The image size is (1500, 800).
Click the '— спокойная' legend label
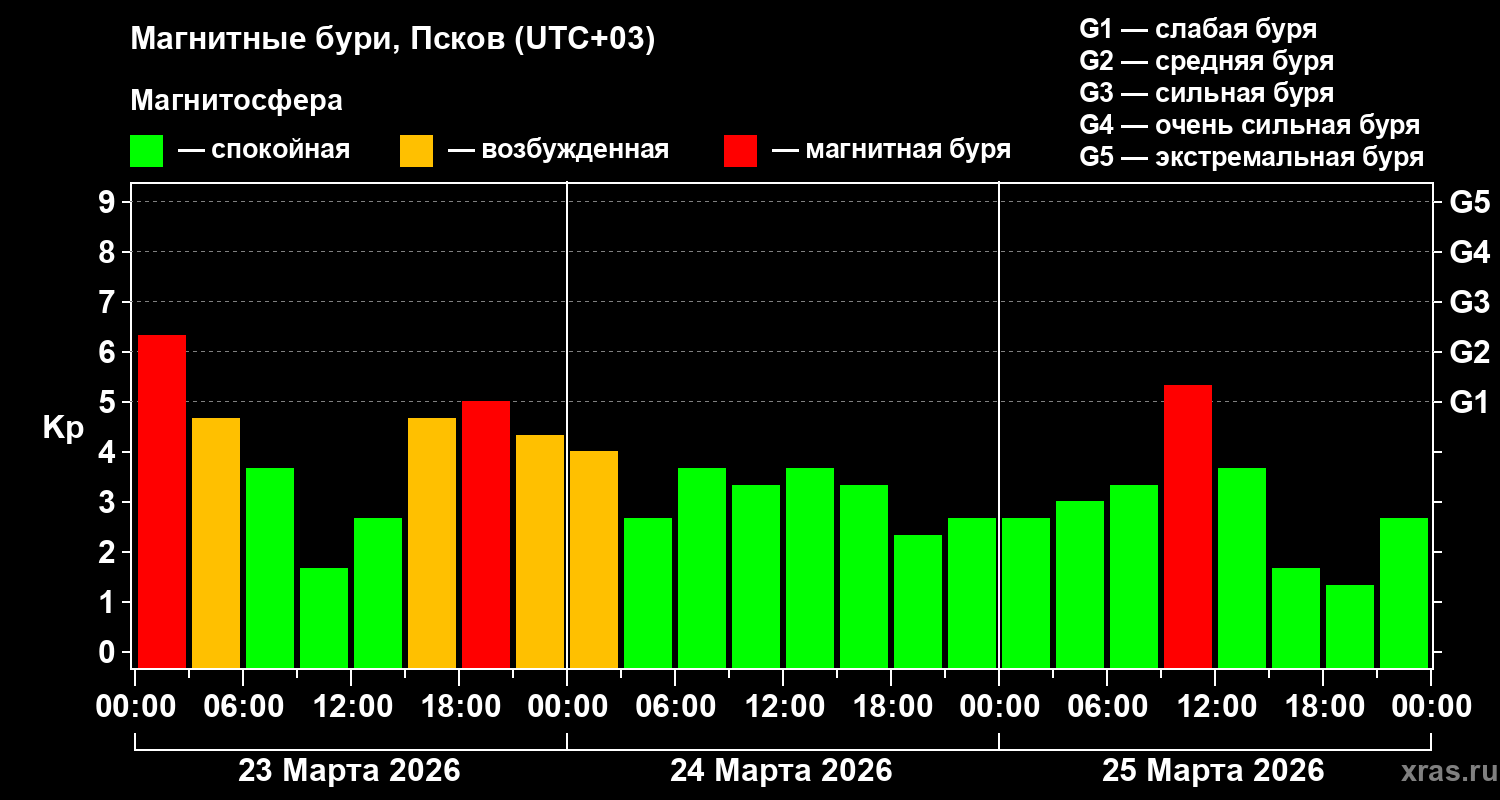coord(264,151)
